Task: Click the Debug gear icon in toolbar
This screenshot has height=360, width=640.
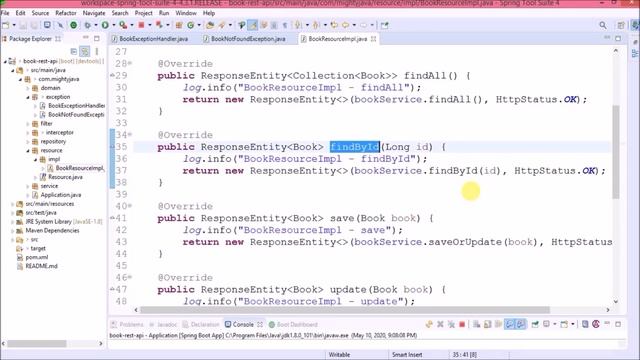Action: tap(87, 25)
